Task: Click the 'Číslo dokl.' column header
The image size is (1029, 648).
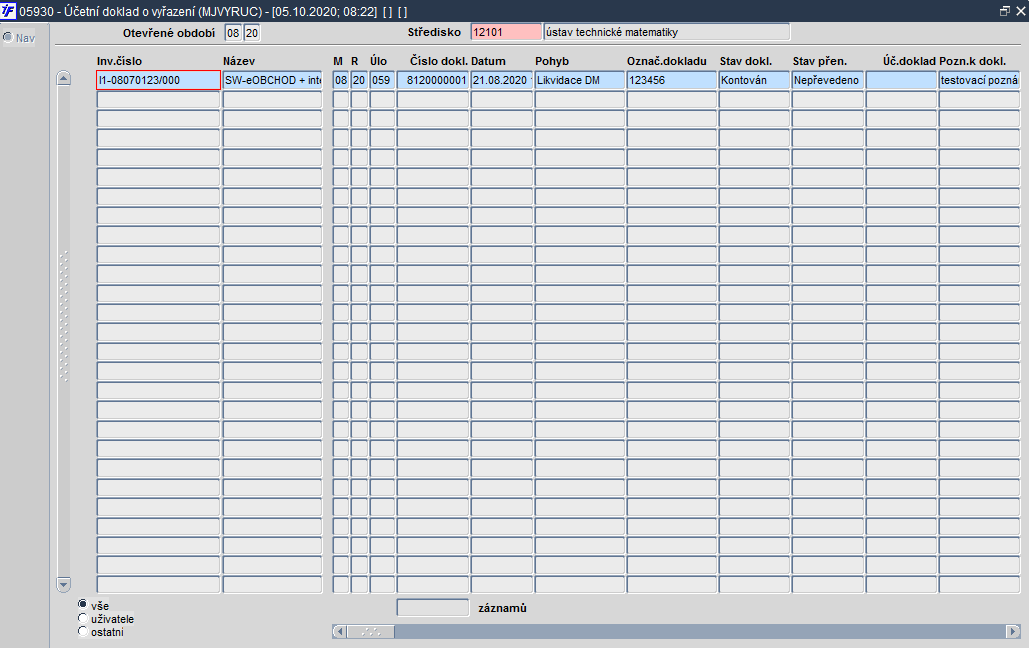Action: 438,61
